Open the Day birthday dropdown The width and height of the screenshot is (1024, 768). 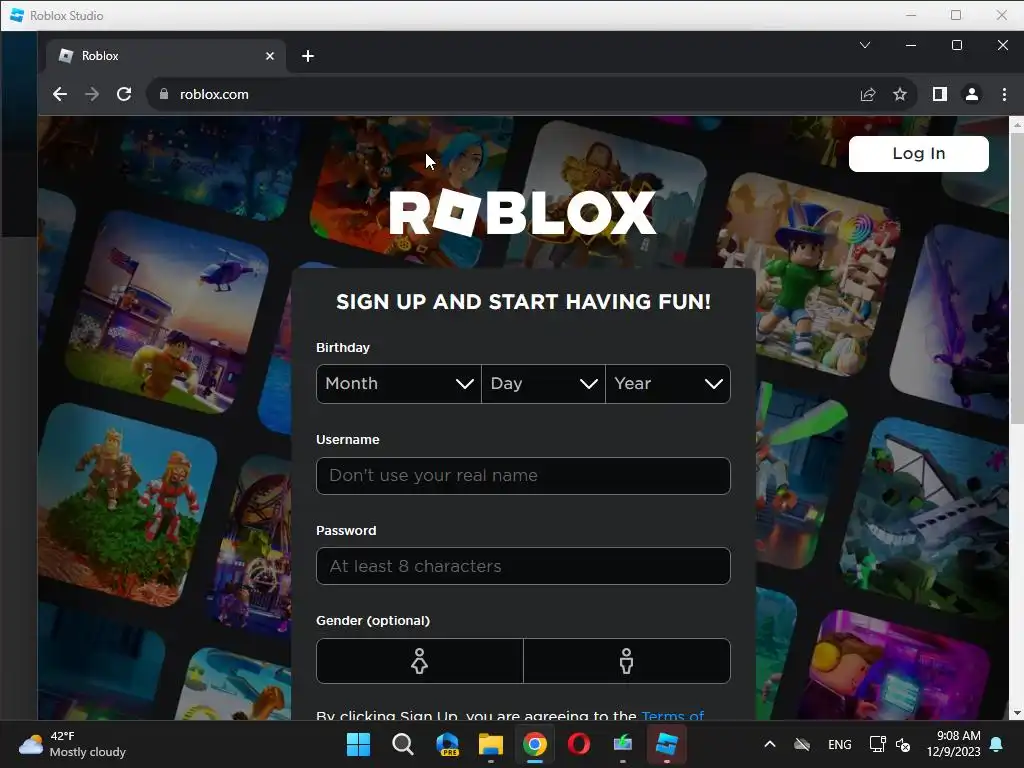coord(543,384)
